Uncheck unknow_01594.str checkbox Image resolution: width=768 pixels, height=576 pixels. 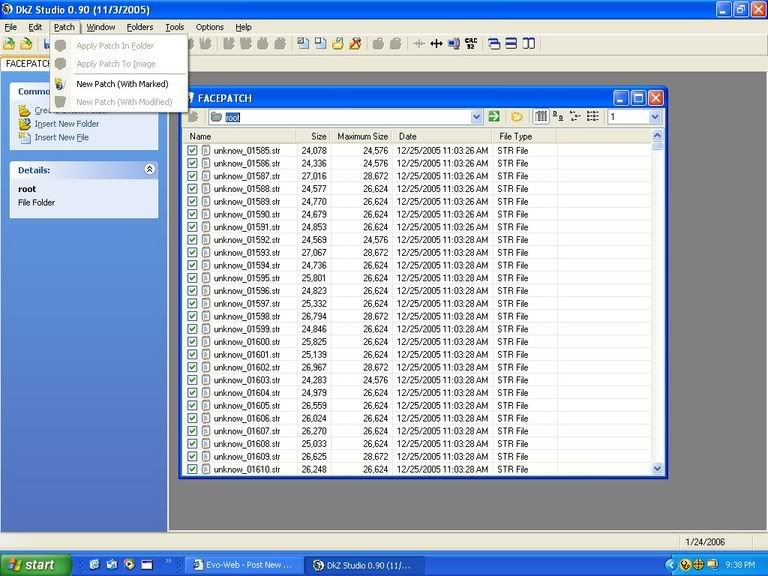192,265
